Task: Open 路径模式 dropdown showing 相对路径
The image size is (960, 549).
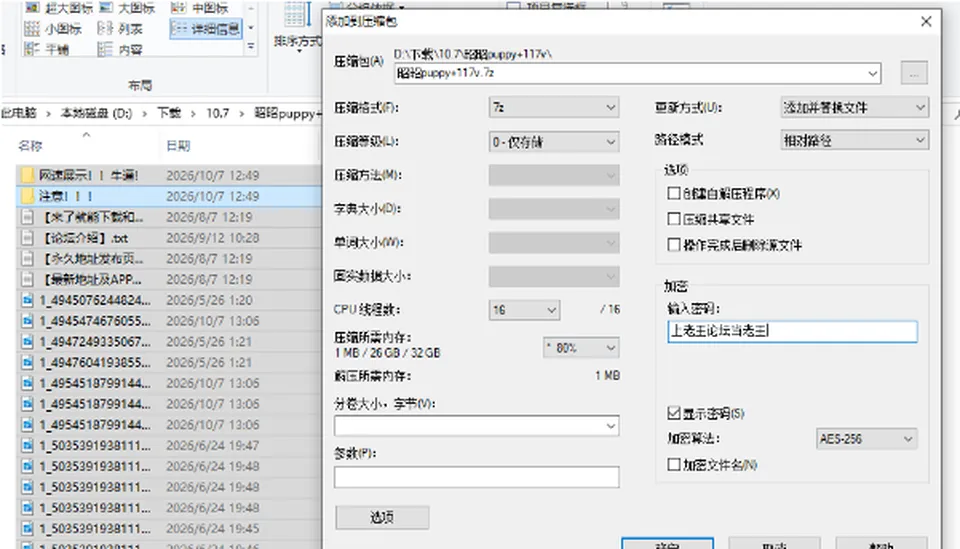Action: [855, 140]
